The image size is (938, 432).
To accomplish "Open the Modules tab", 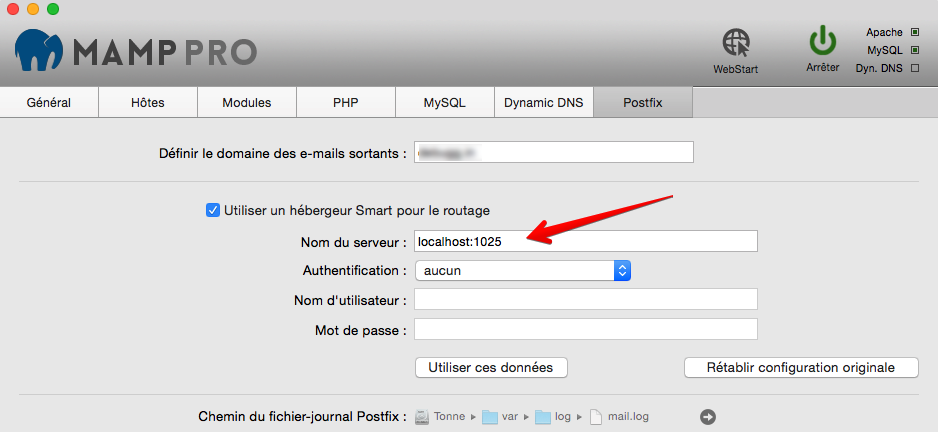I will tap(247, 102).
